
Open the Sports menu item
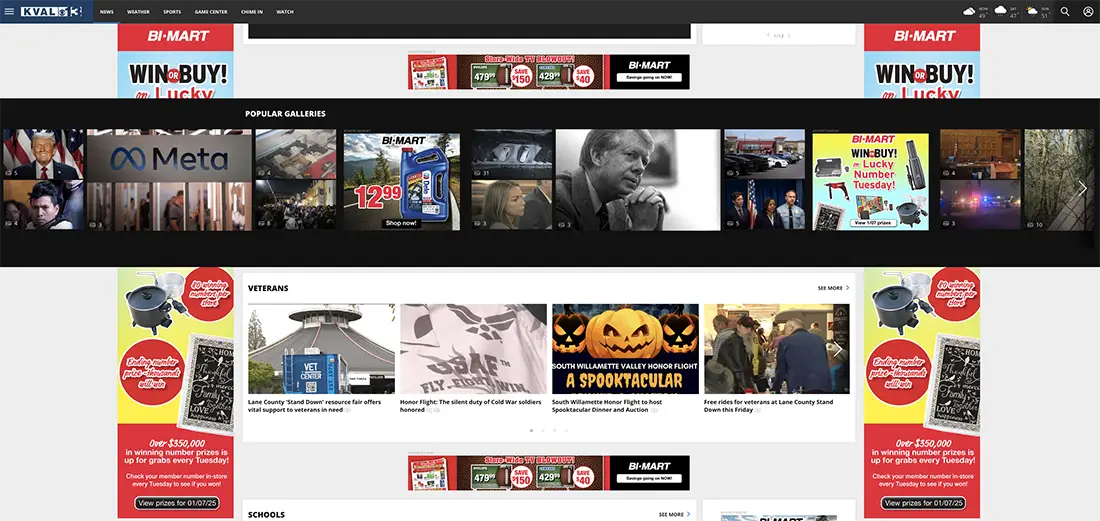coord(172,12)
